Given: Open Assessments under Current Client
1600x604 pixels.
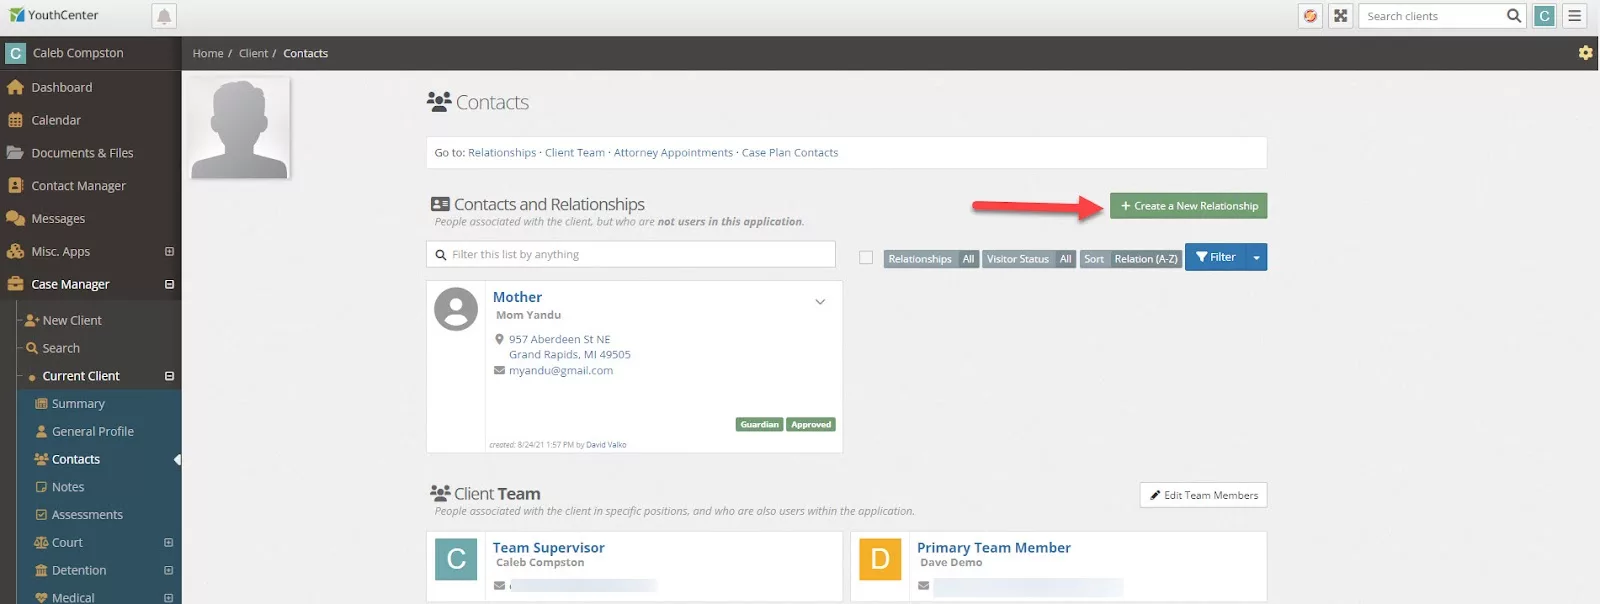Looking at the screenshot, I should click(x=87, y=515).
